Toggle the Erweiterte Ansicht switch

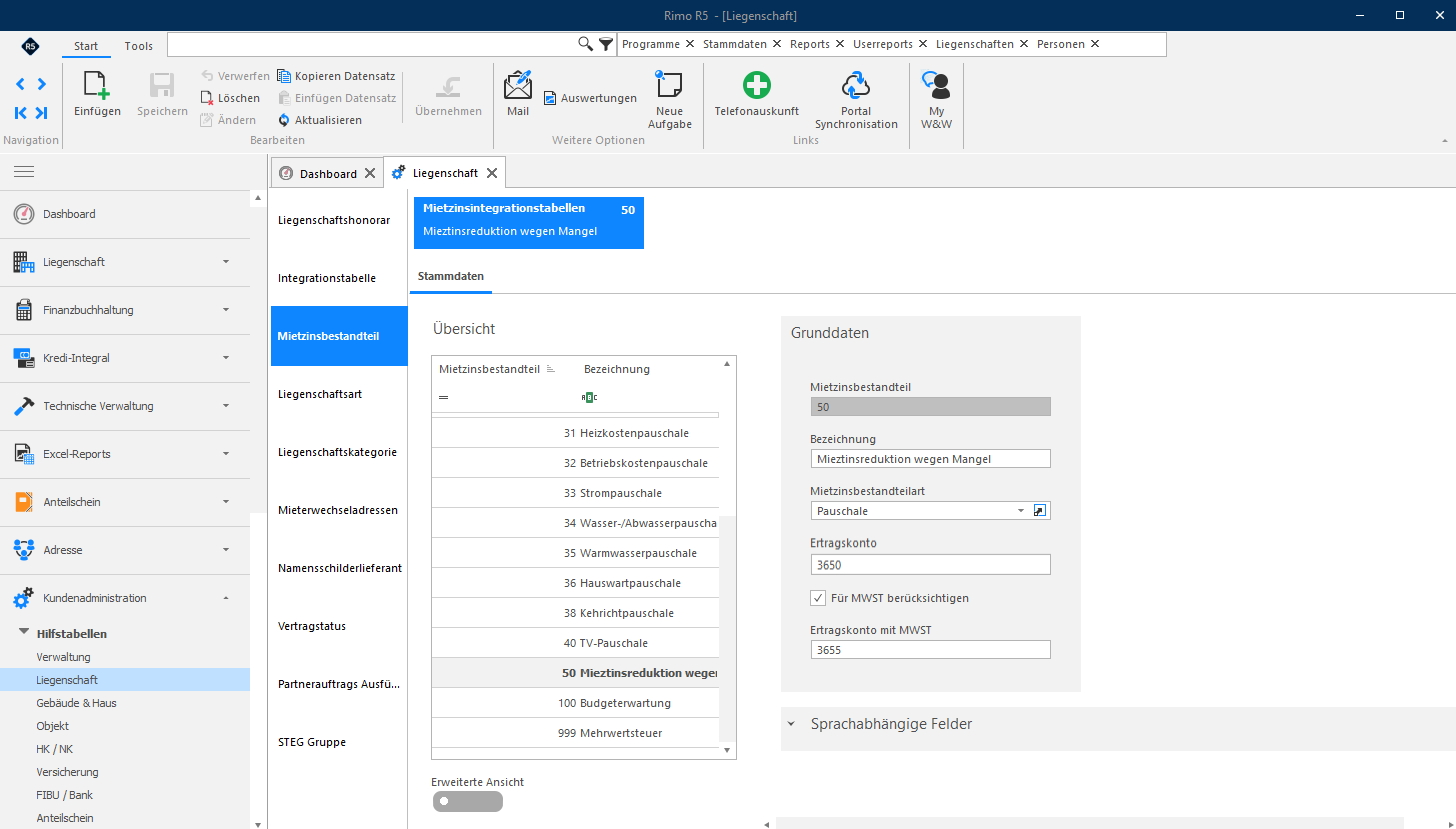(x=468, y=801)
